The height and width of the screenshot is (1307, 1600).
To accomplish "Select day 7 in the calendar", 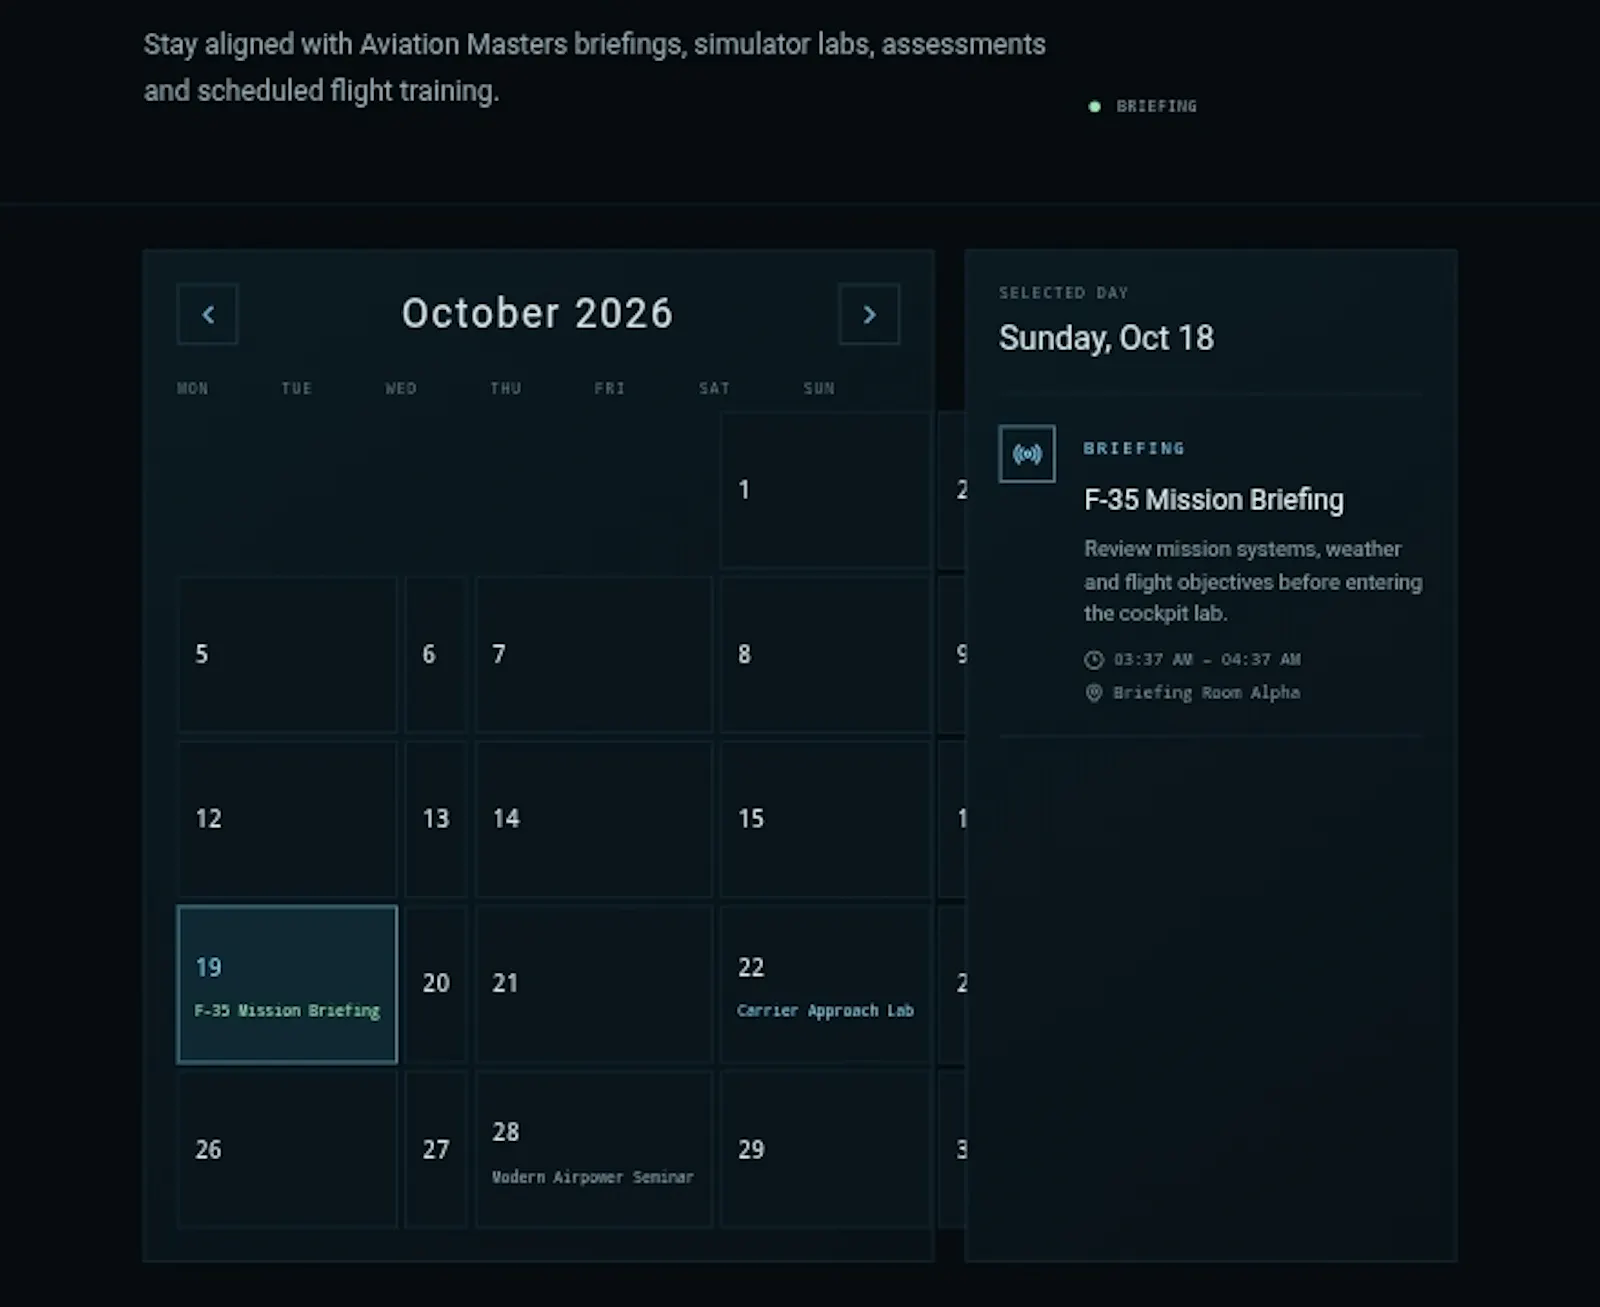I will pos(594,654).
